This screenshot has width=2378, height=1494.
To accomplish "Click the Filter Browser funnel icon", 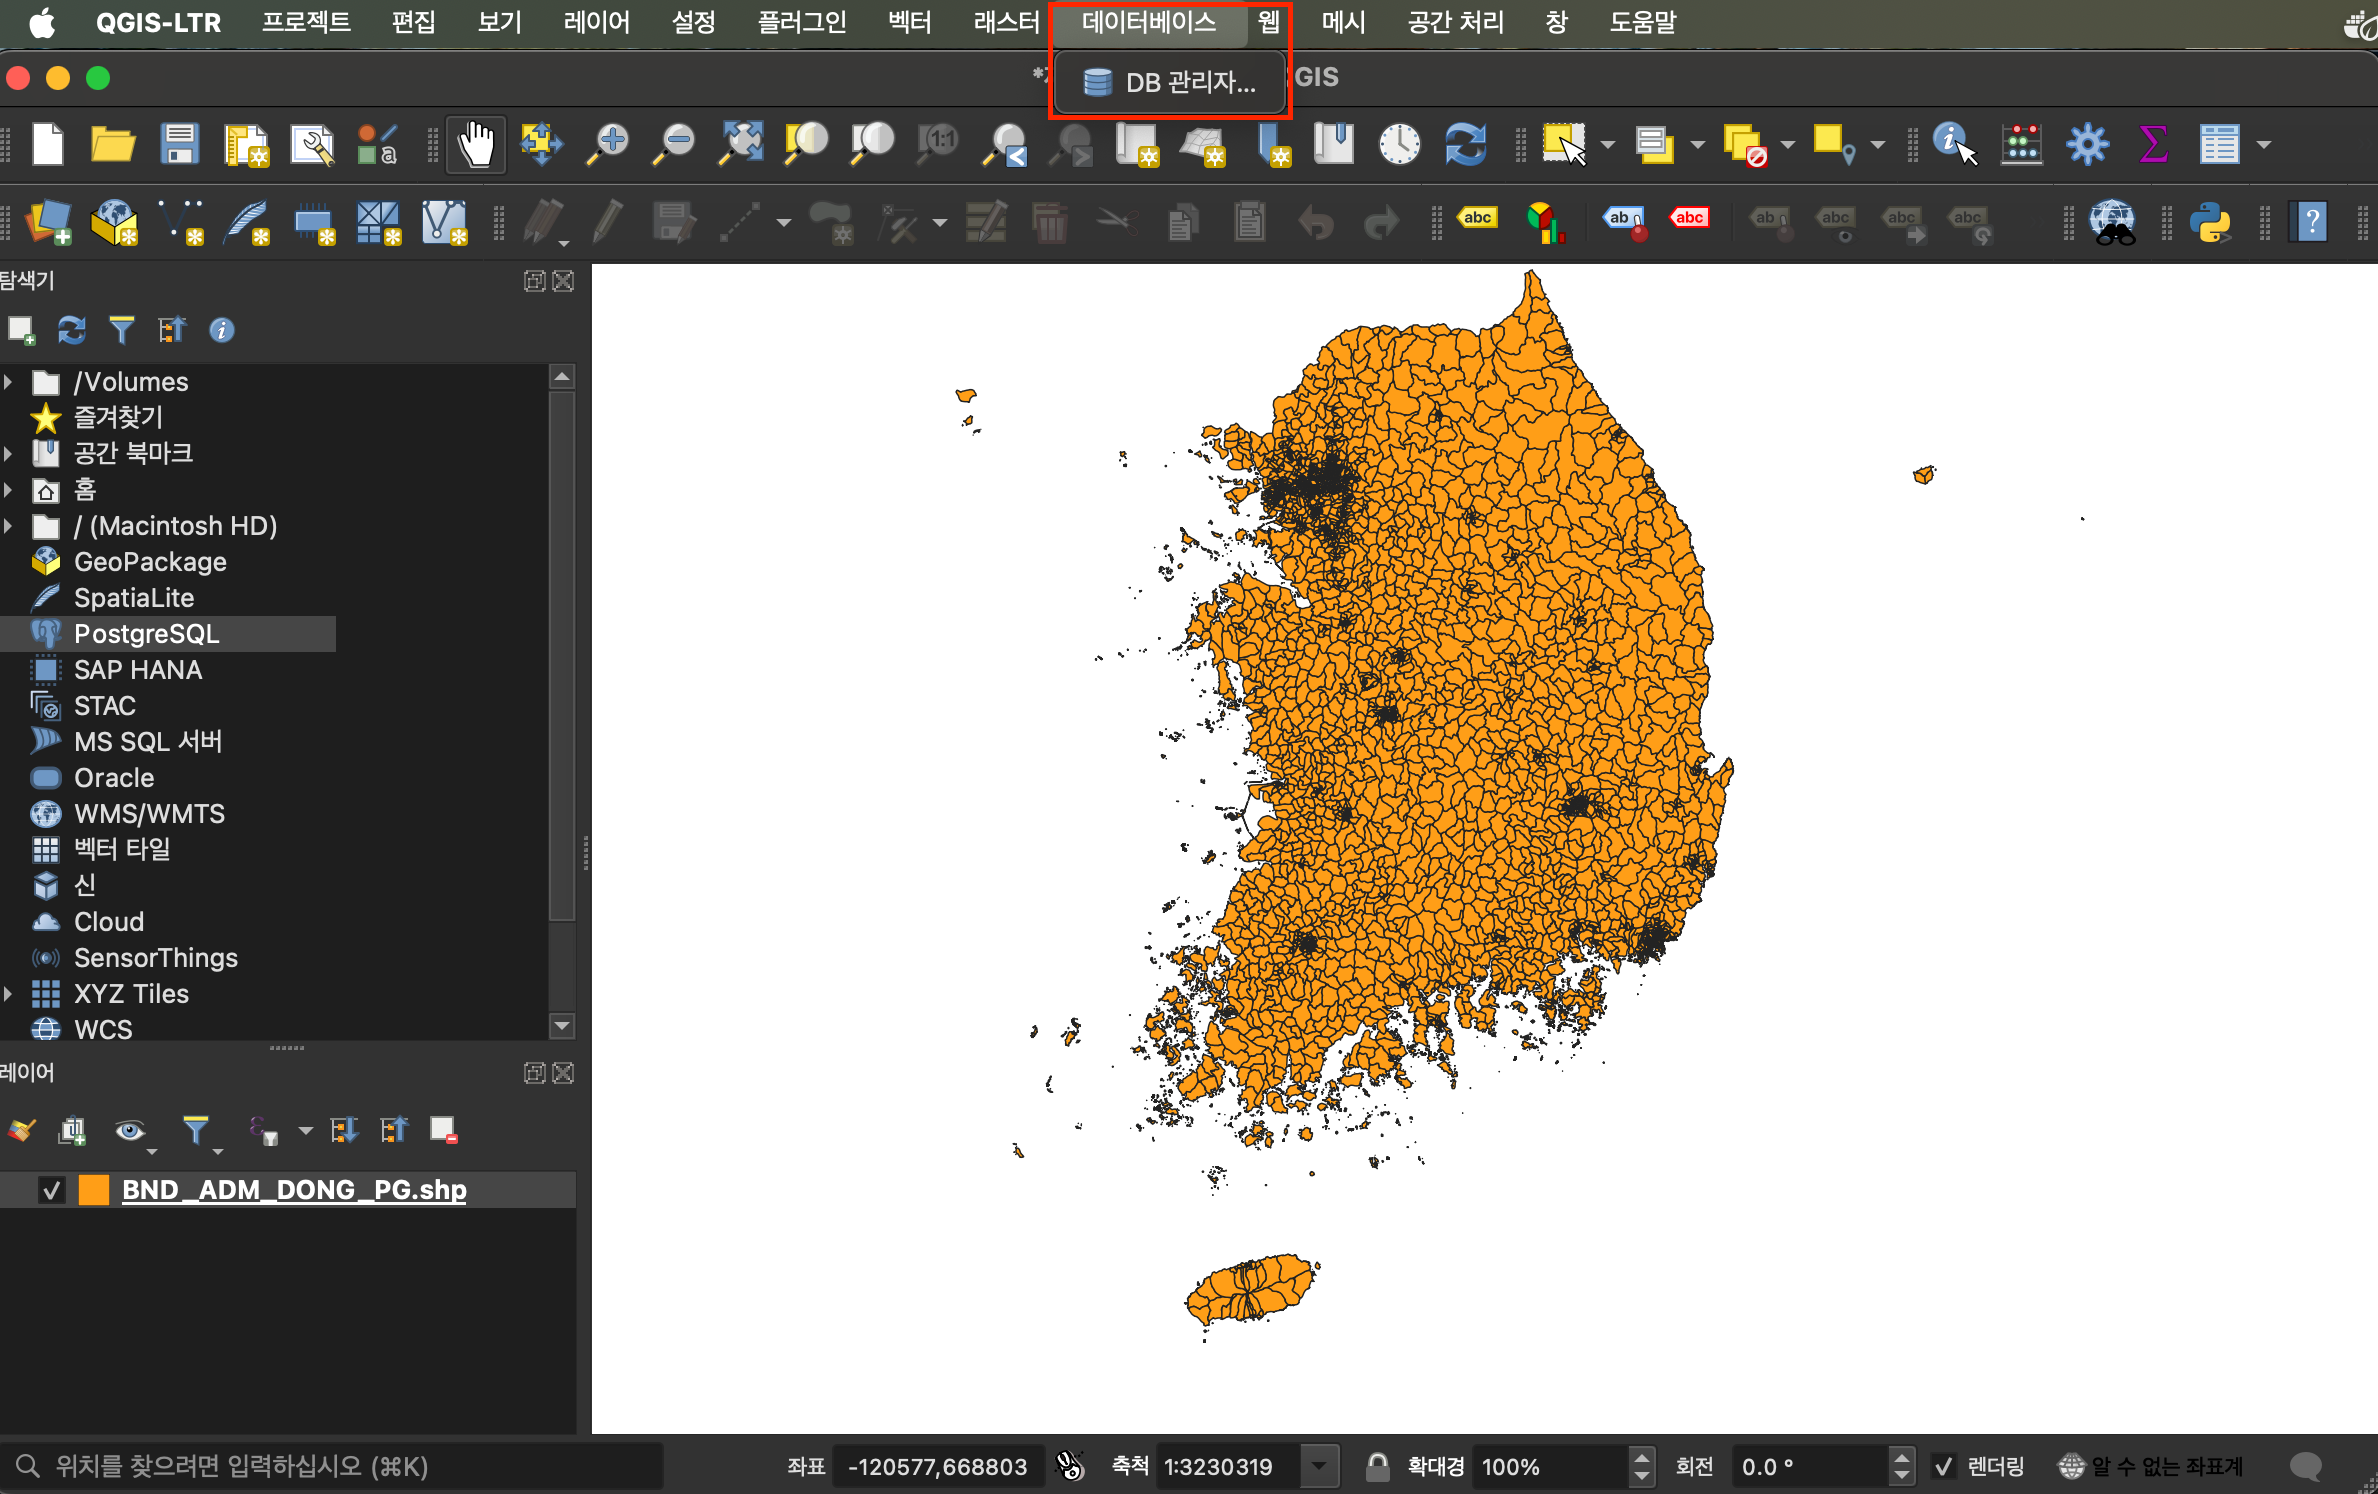I will (x=121, y=330).
